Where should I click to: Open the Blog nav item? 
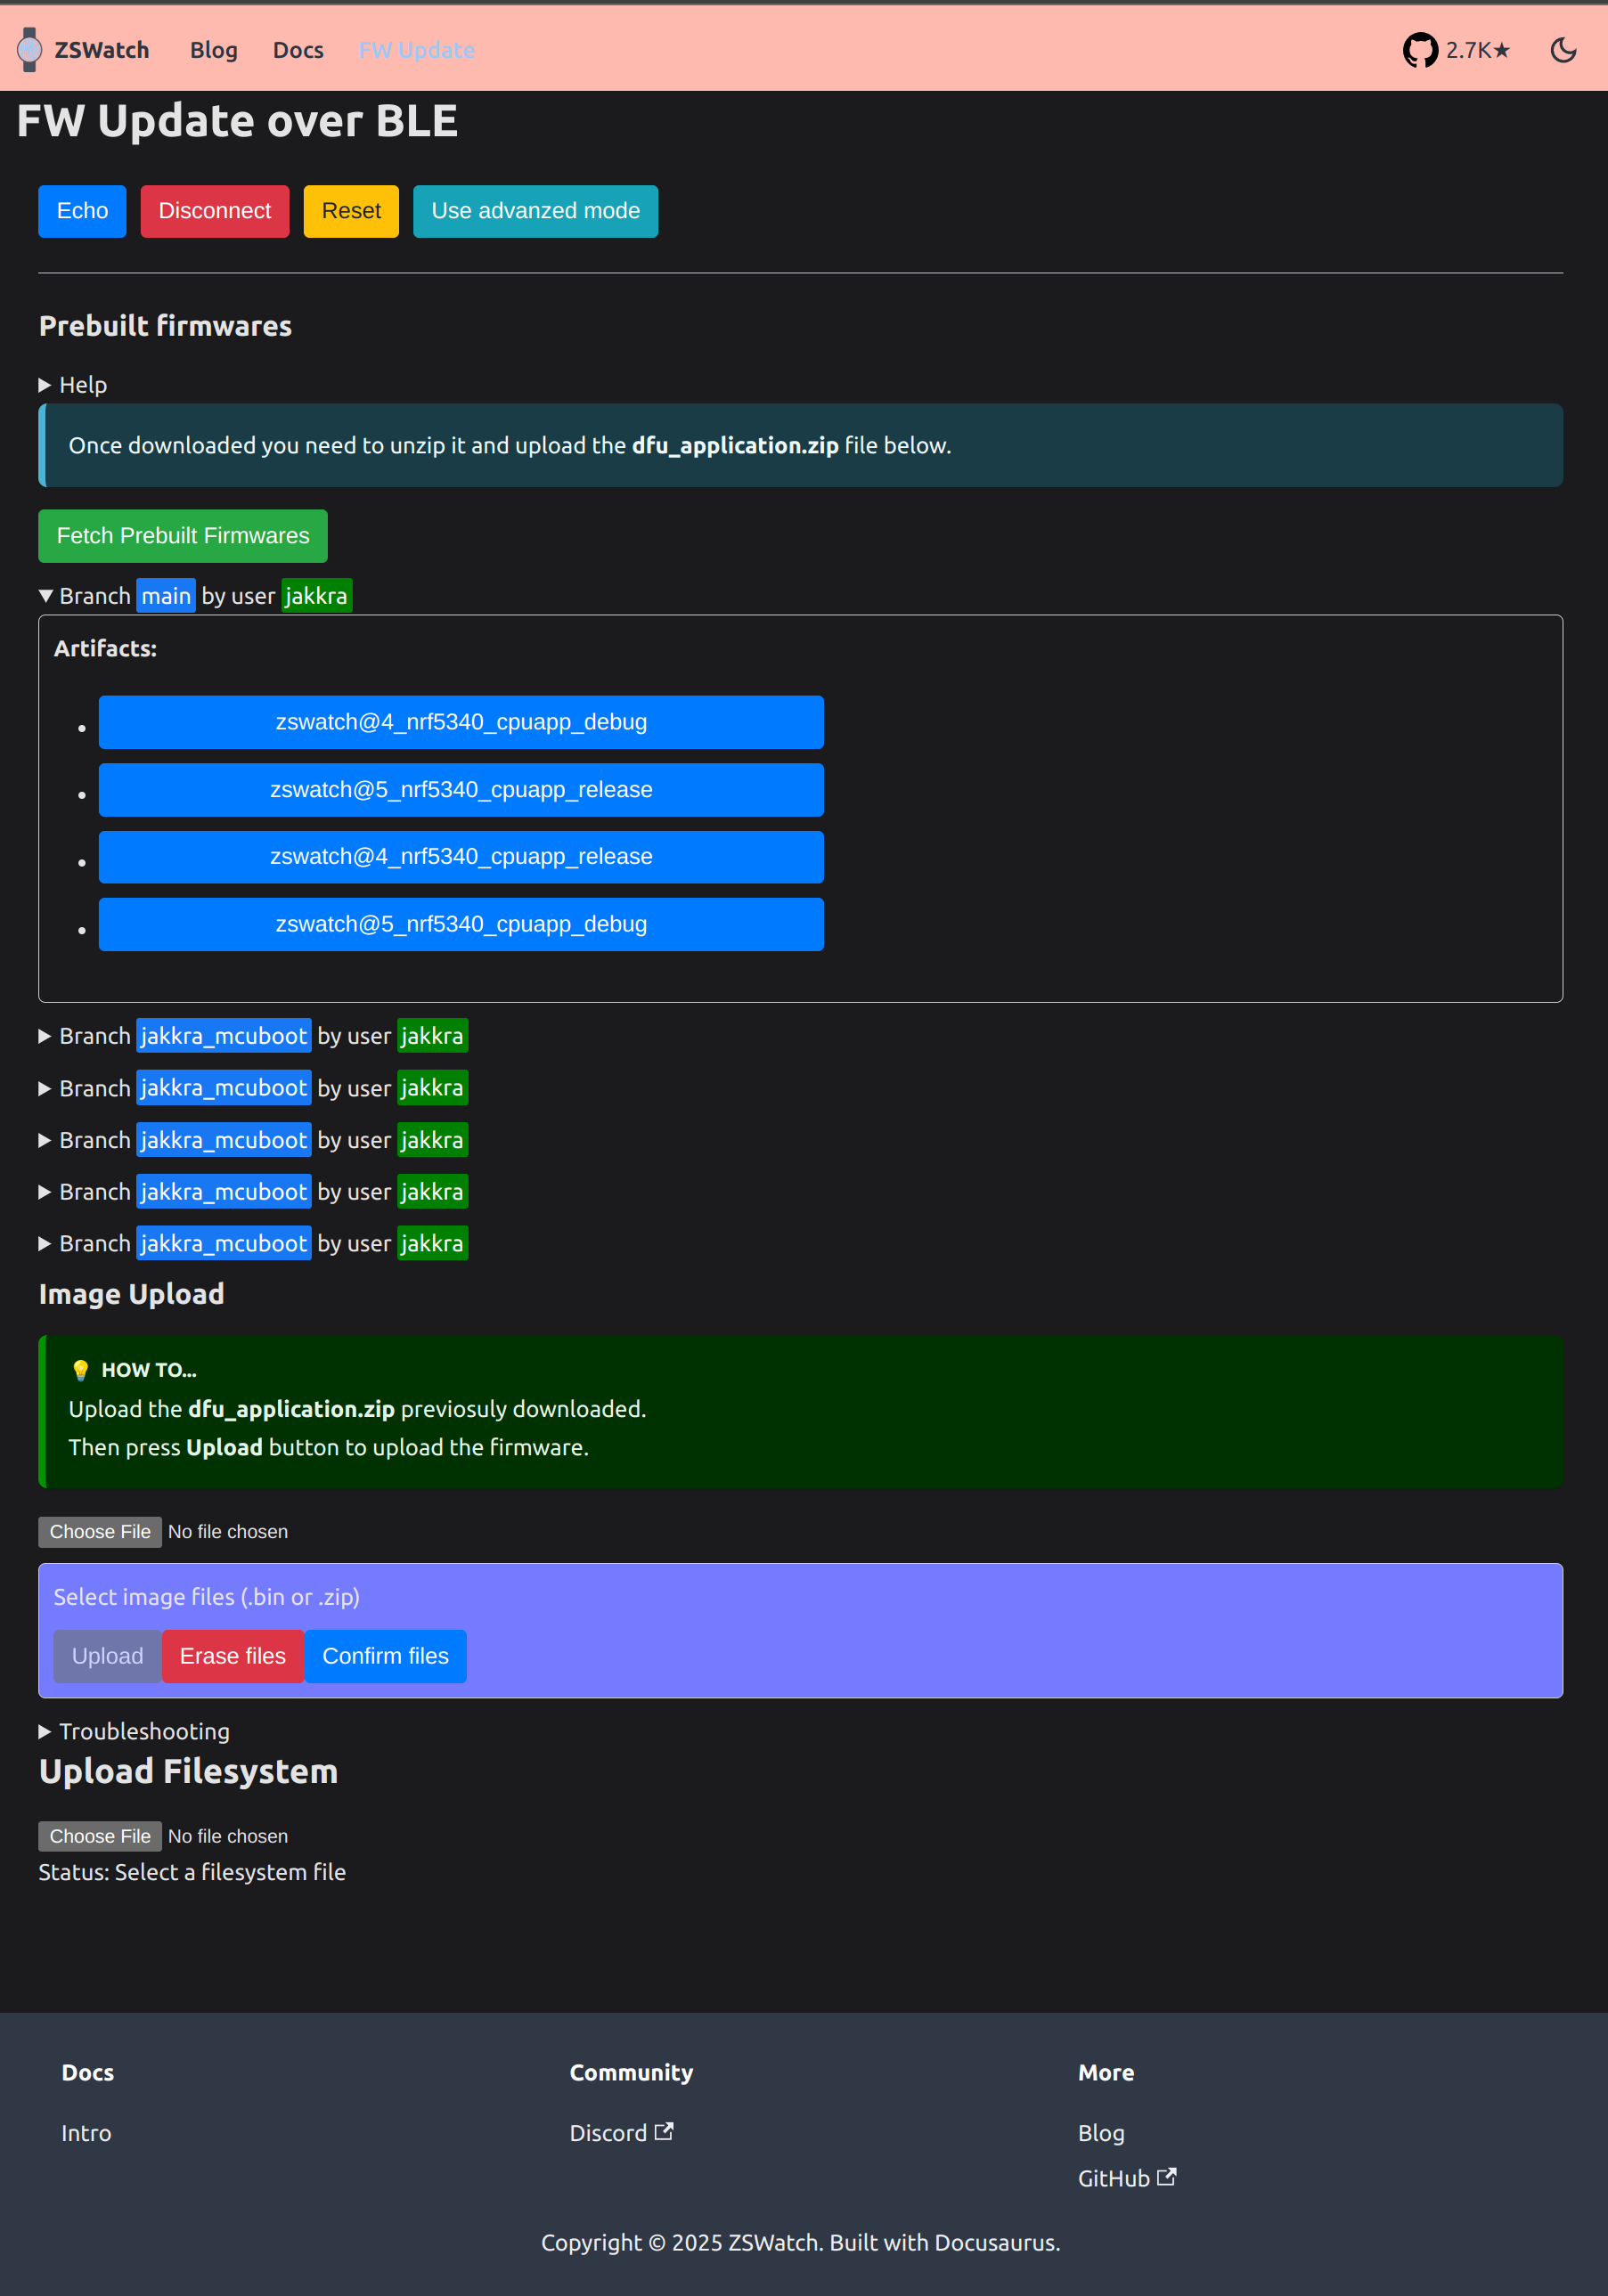(x=214, y=50)
